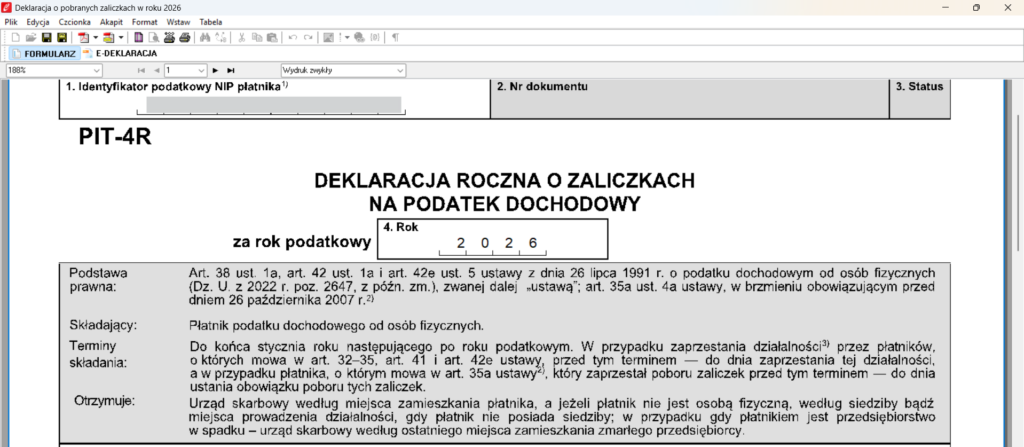Click the binoculars find icon
The height and width of the screenshot is (447, 1024).
tap(205, 37)
